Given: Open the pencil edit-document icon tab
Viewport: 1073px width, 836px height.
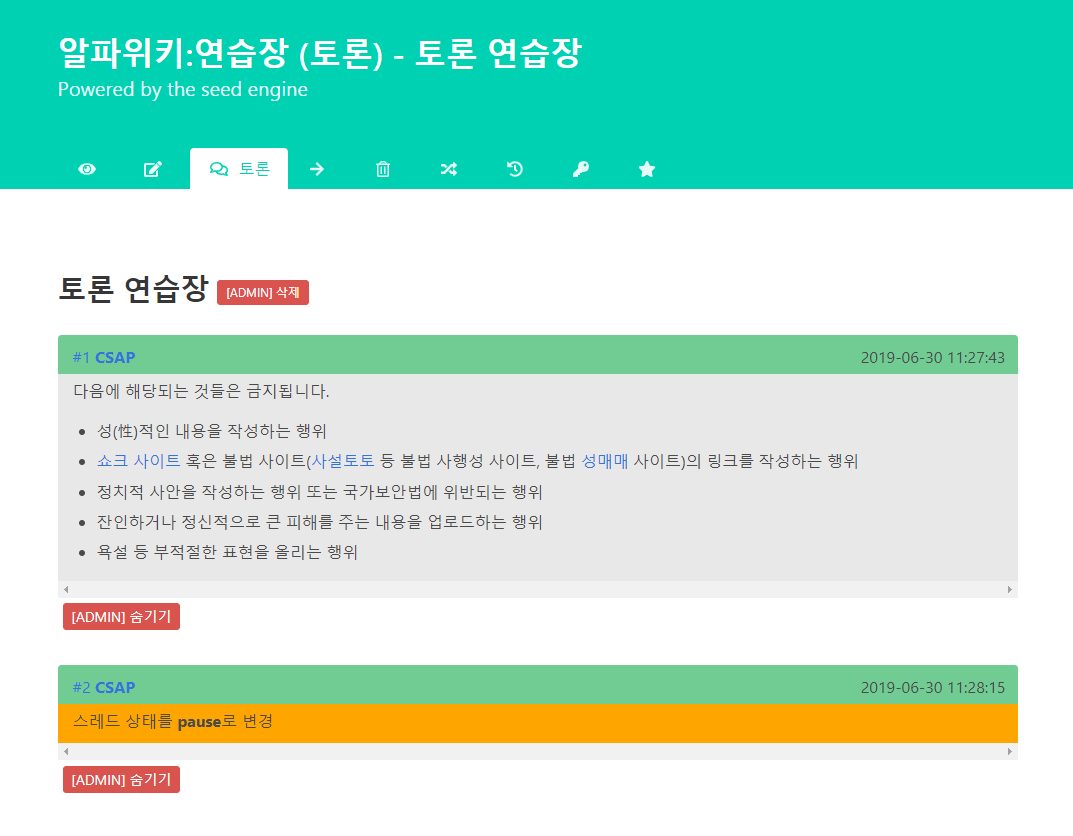Looking at the screenshot, I should pos(153,169).
